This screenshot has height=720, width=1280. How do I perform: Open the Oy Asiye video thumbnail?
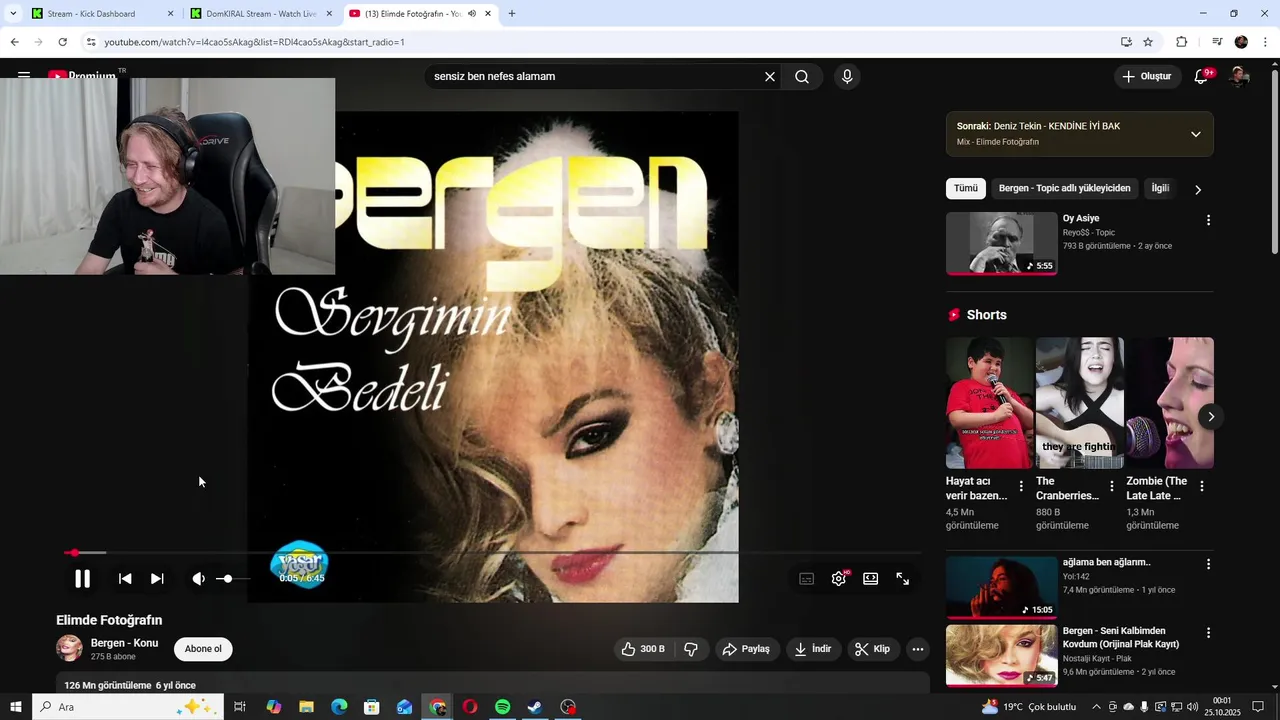(x=1001, y=243)
